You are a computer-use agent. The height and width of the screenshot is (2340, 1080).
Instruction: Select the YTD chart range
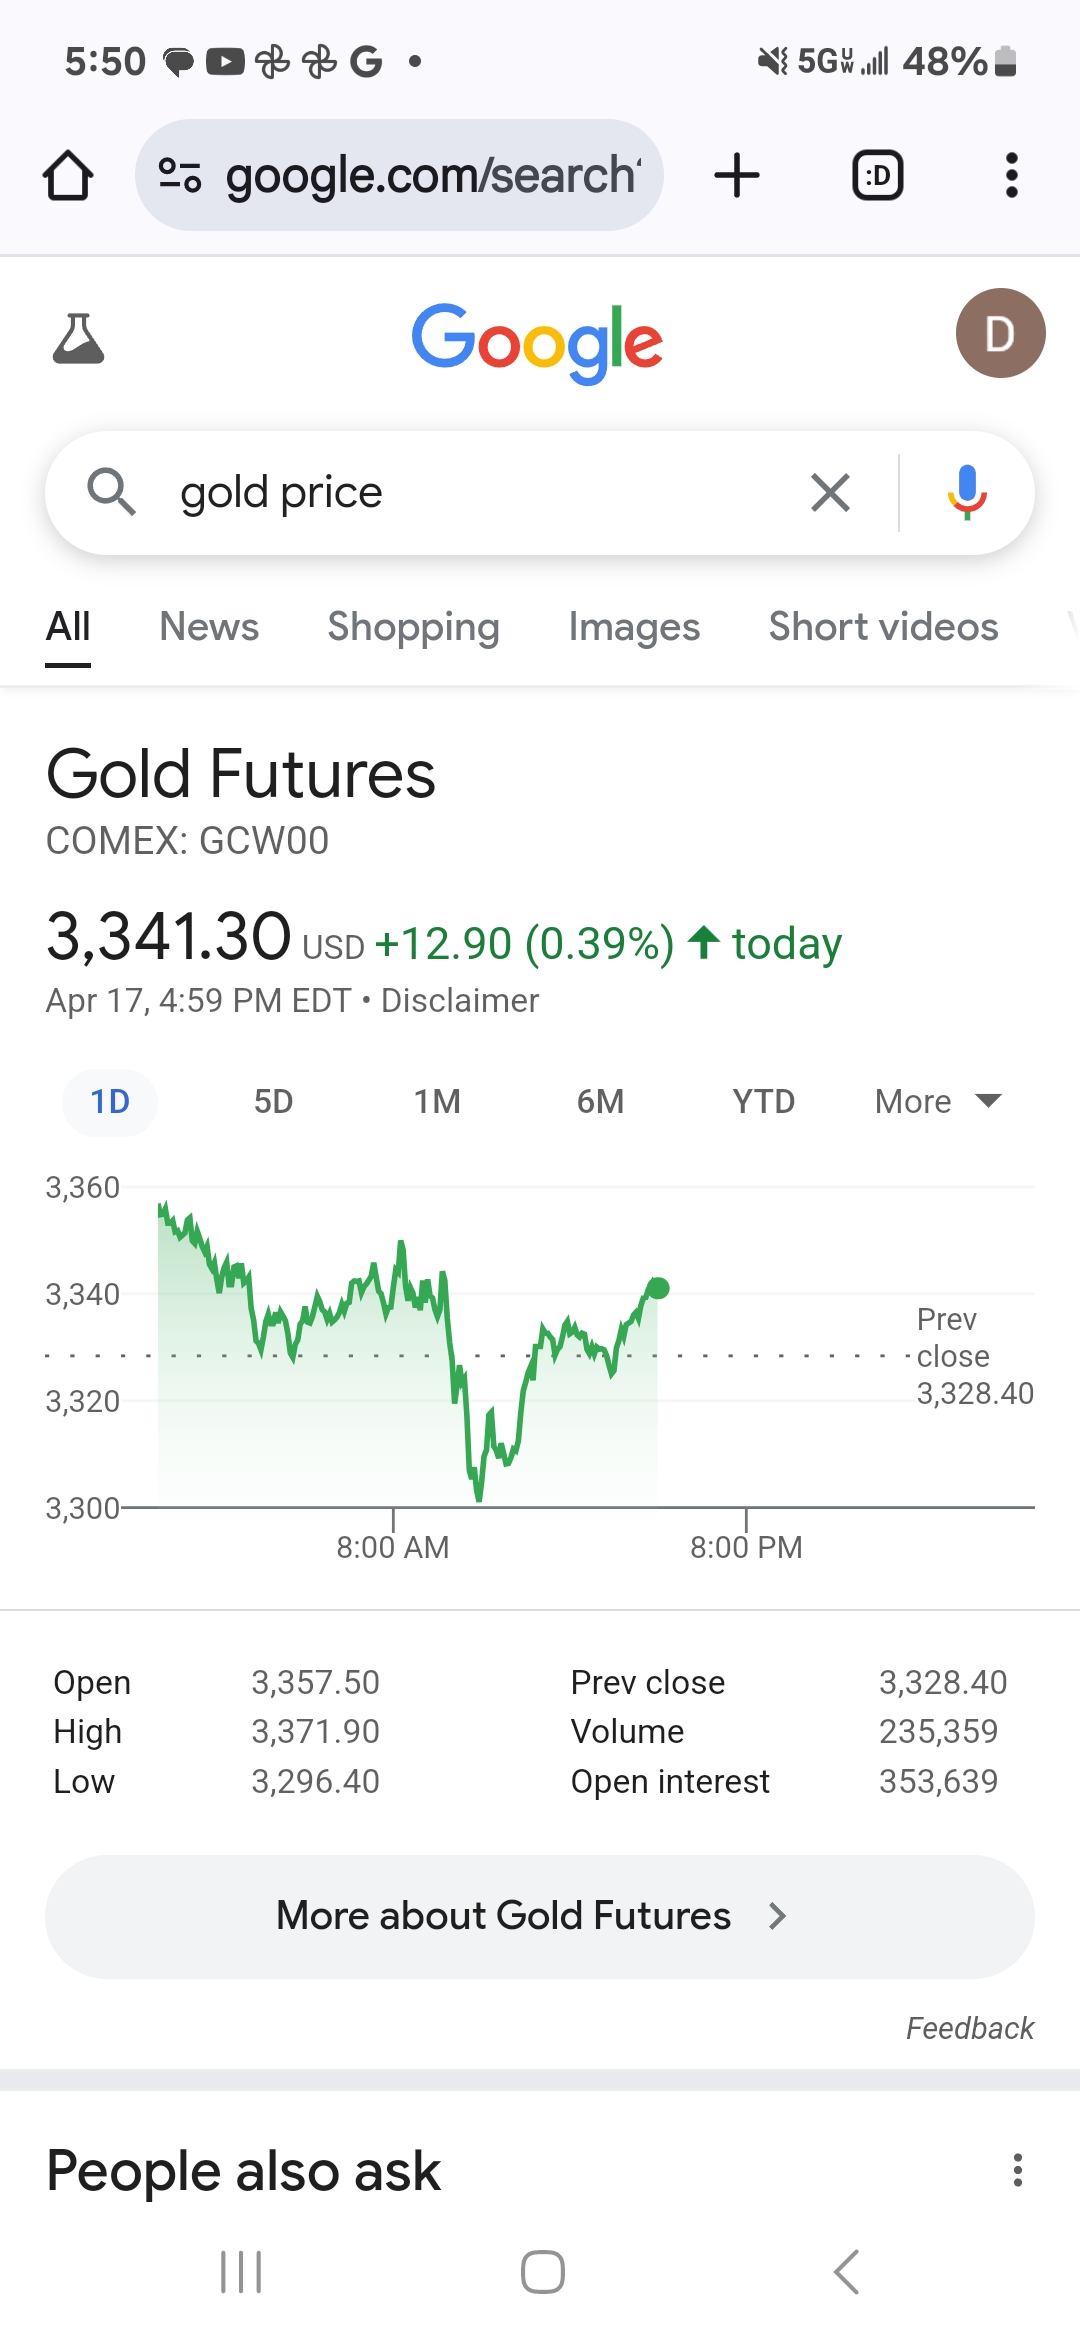763,1102
